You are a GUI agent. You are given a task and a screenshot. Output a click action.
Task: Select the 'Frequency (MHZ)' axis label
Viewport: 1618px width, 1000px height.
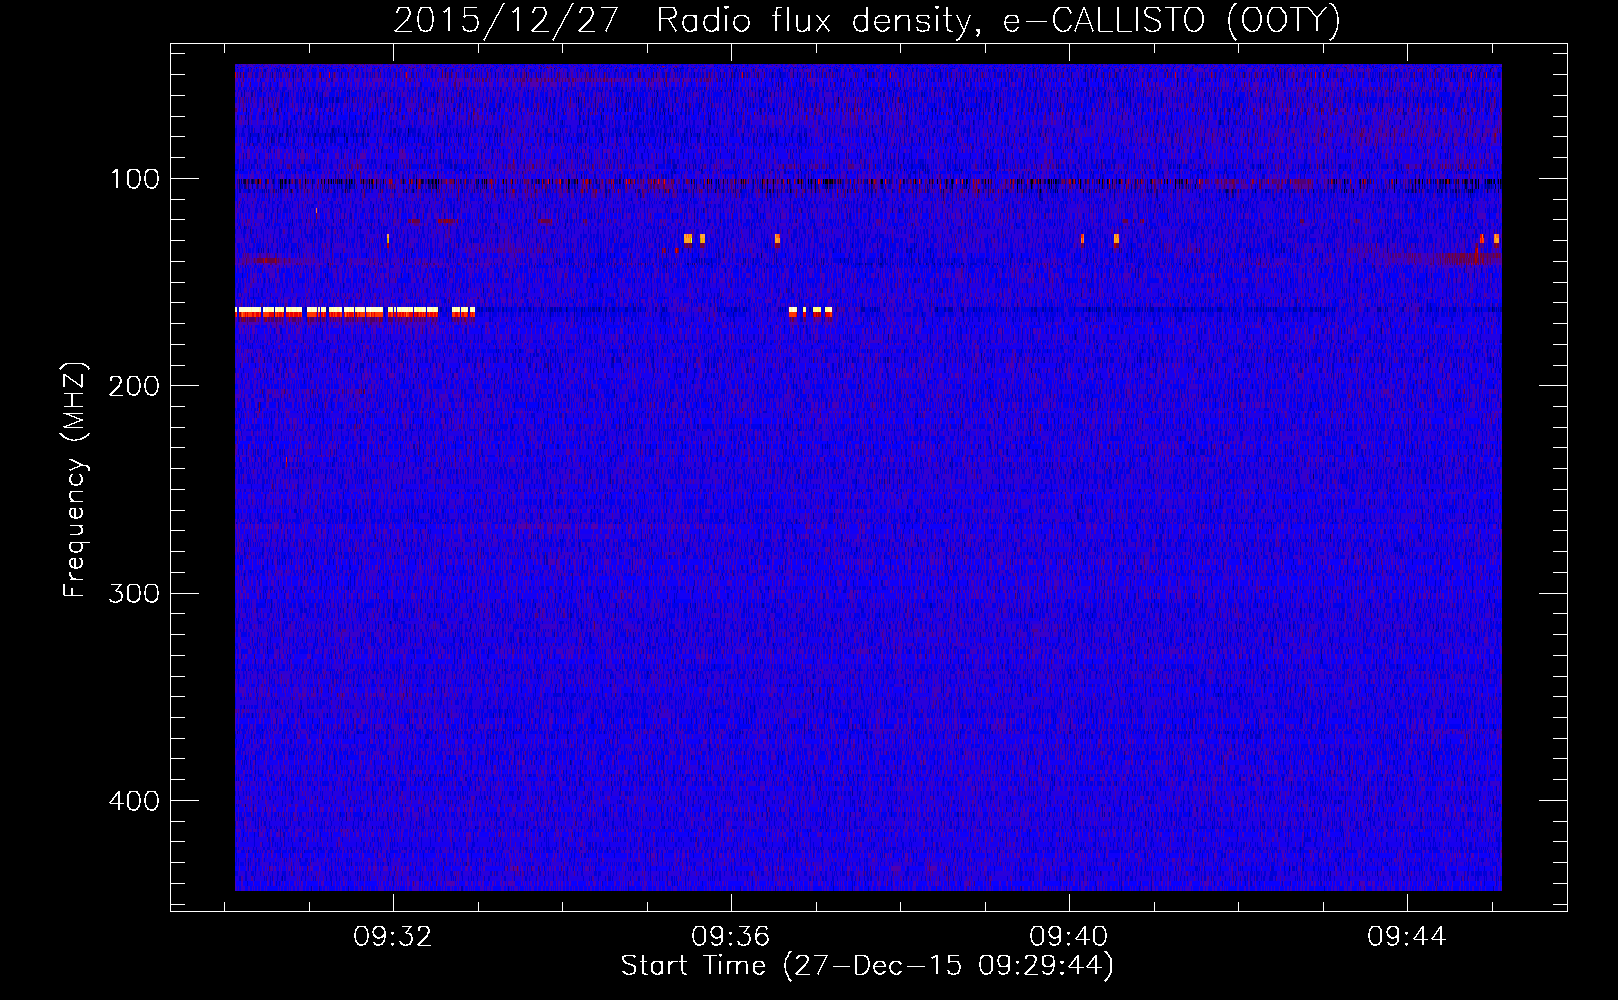click(x=75, y=480)
